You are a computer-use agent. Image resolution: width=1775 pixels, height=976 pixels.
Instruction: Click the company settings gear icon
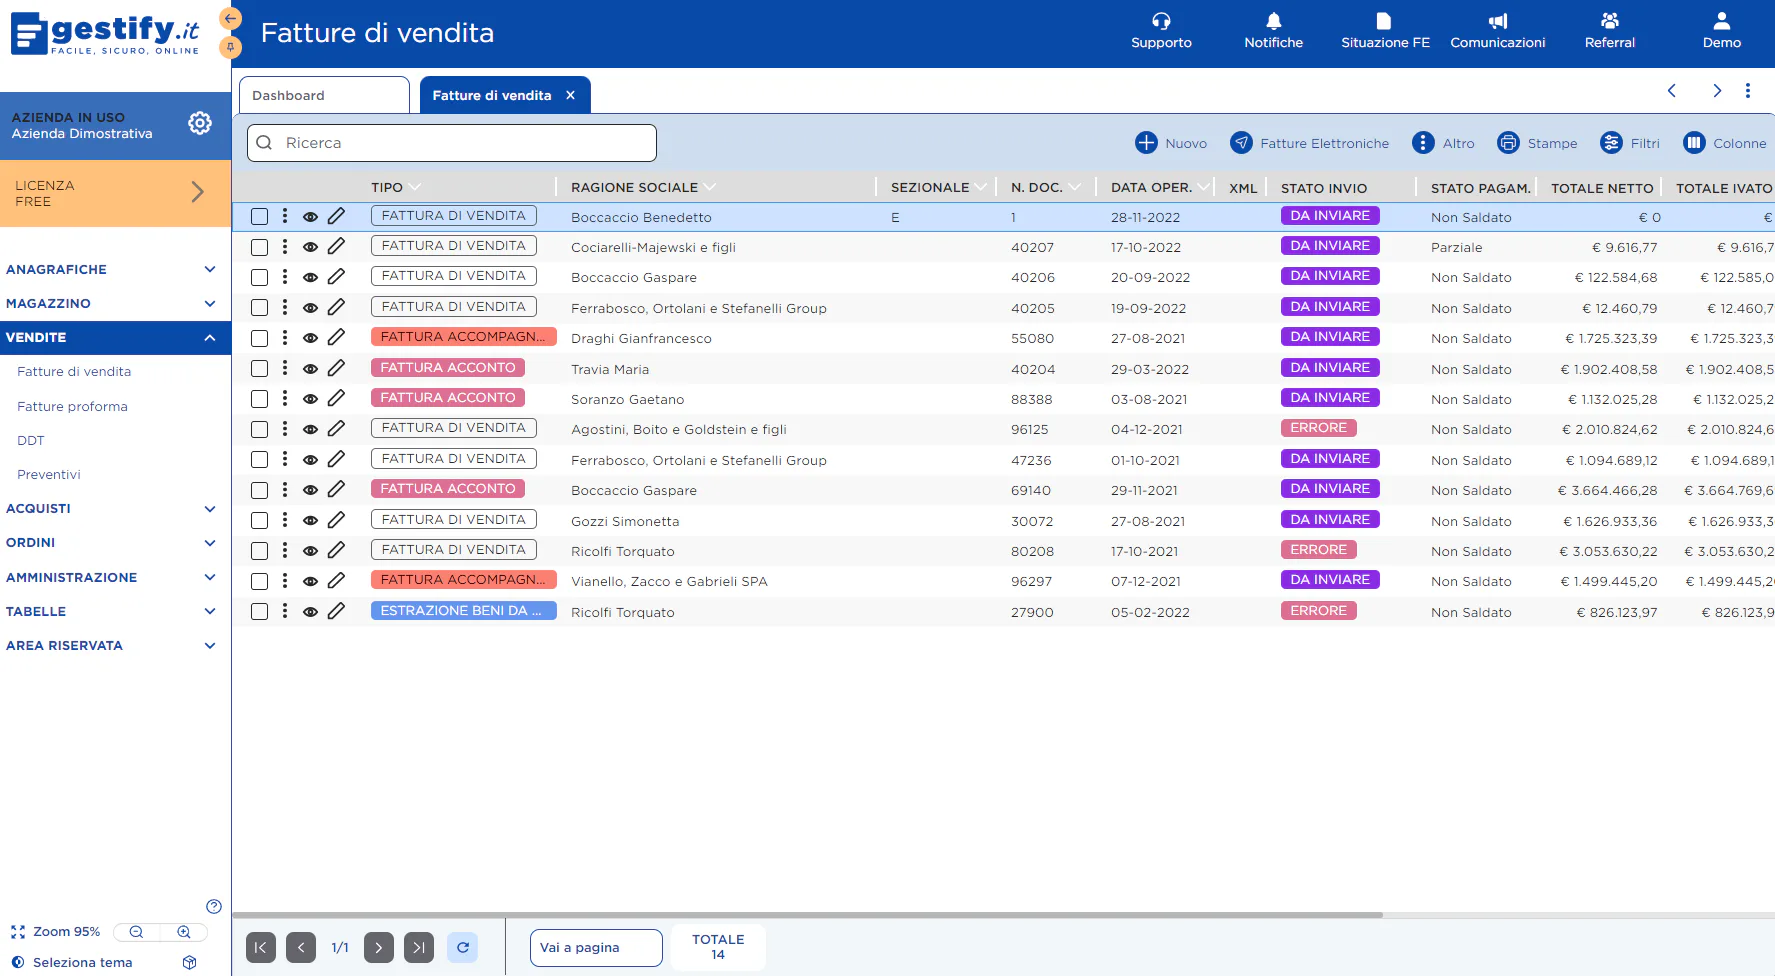[x=200, y=123]
